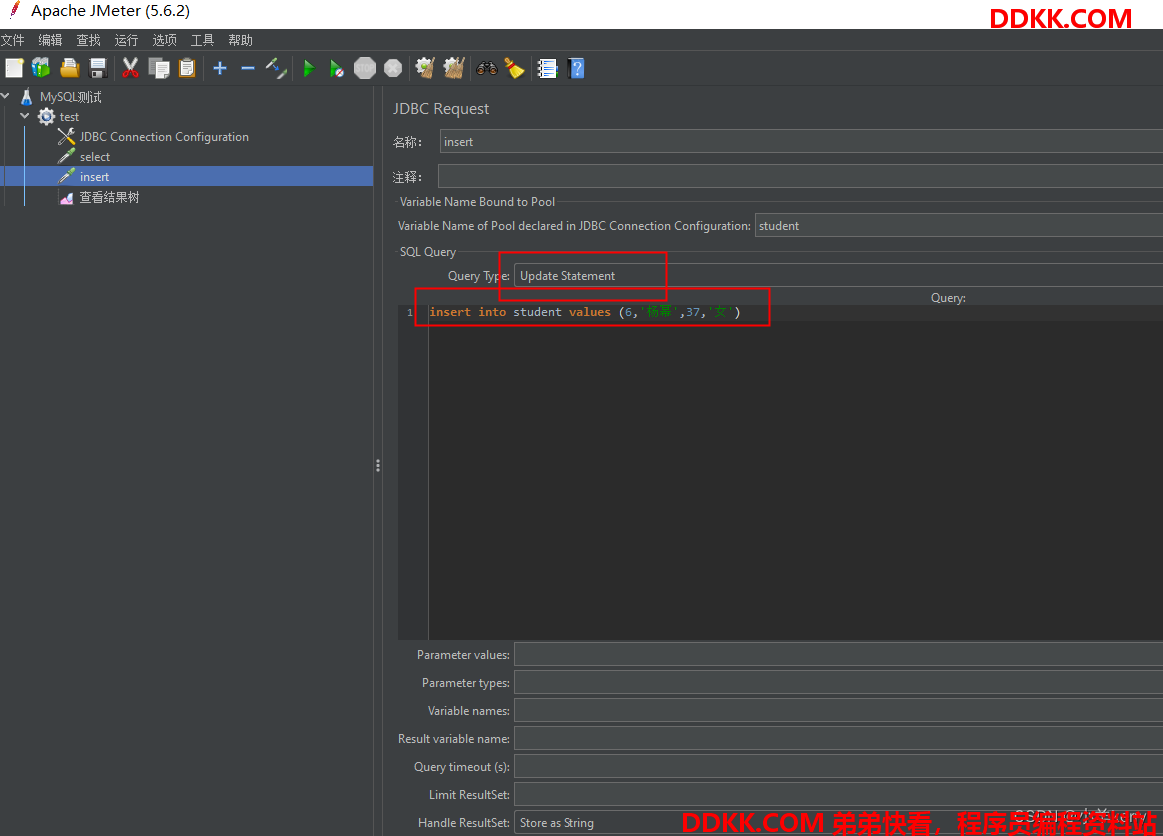This screenshot has height=836, width=1163.
Task: Click the Shutdown test toolbar icon
Action: click(x=393, y=68)
